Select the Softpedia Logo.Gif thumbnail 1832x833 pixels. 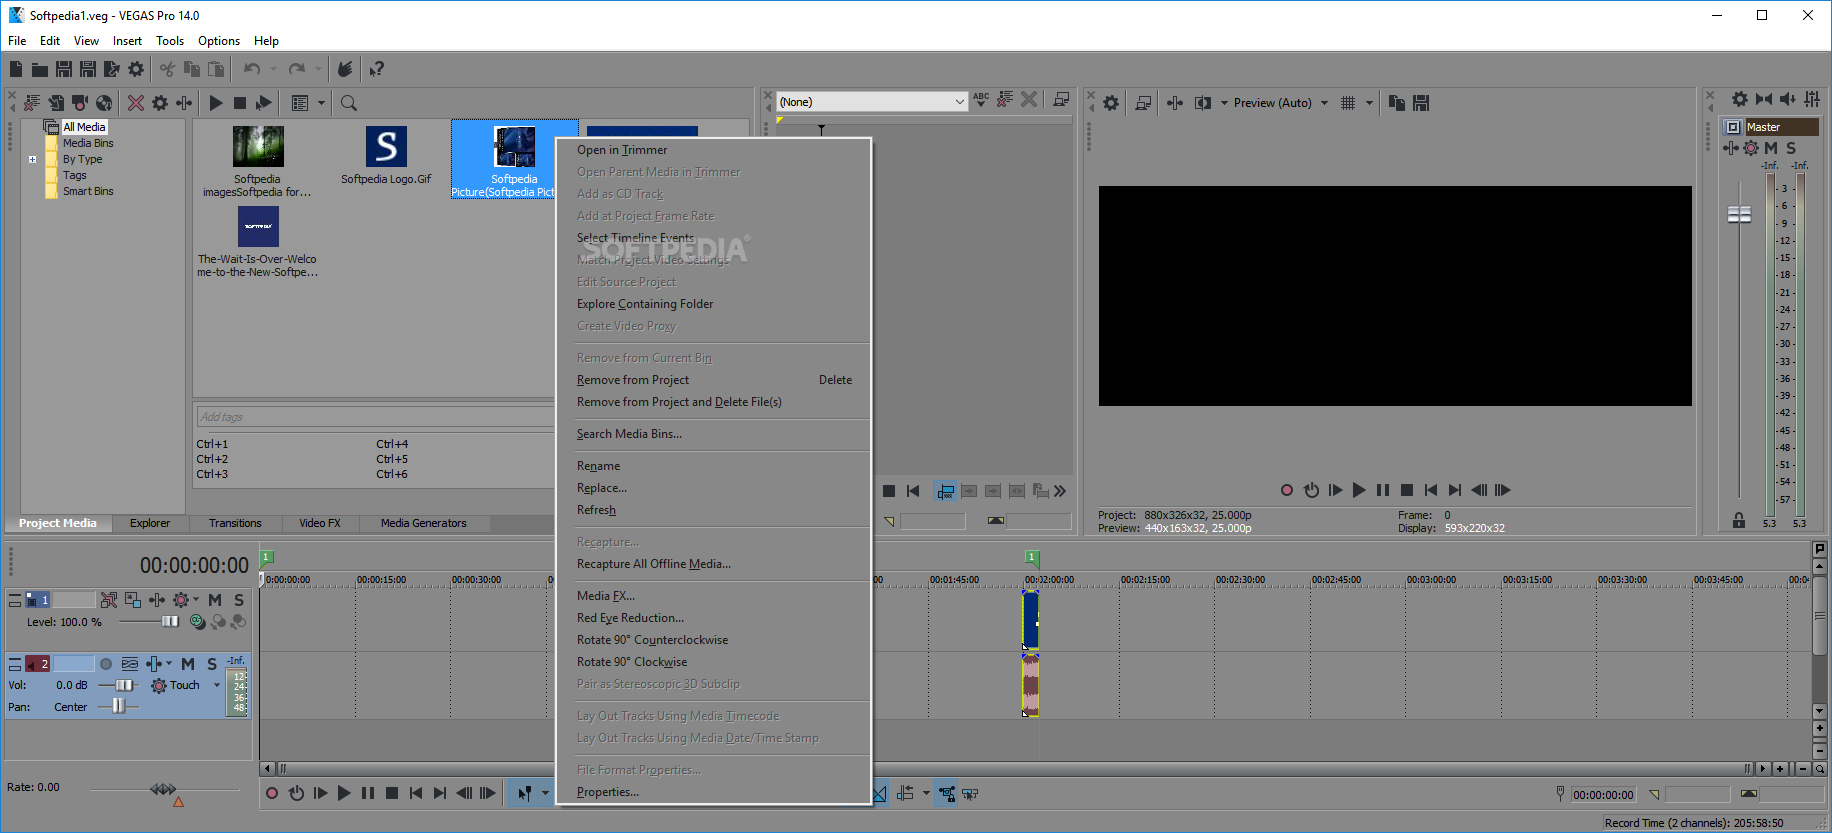coord(386,156)
